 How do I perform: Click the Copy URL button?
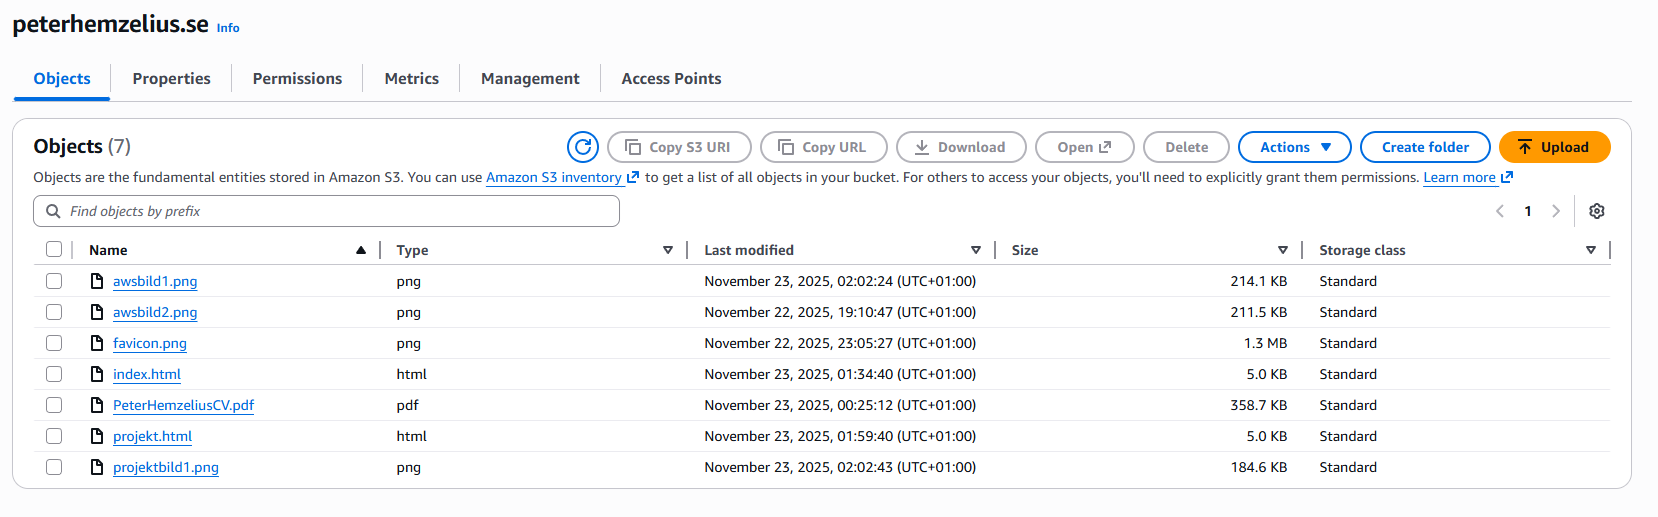tap(824, 147)
